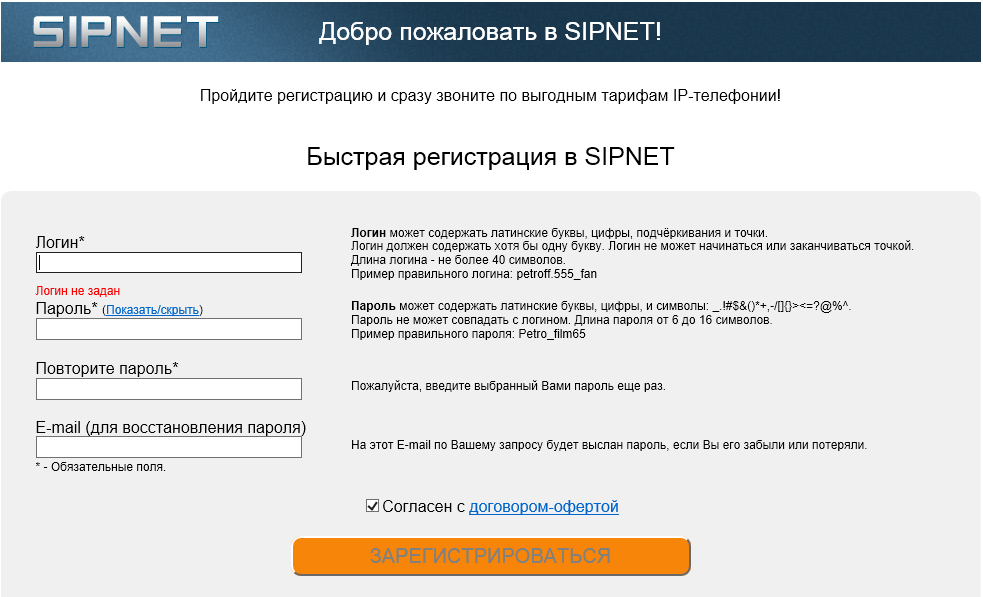Image resolution: width=983 pixels, height=597 pixels.
Task: Open the договором-офертой link
Action: pos(543,507)
